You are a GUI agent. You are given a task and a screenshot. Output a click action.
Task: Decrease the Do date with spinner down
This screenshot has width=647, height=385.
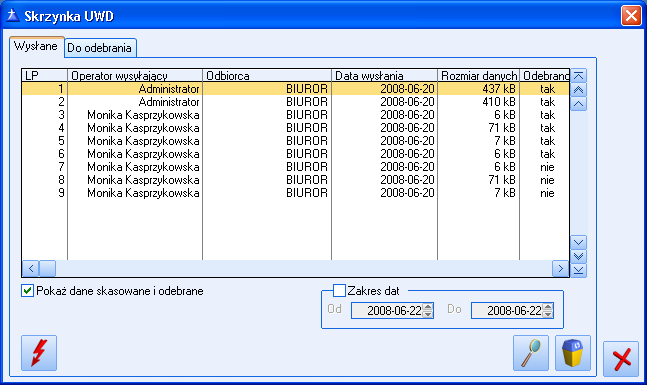click(548, 314)
